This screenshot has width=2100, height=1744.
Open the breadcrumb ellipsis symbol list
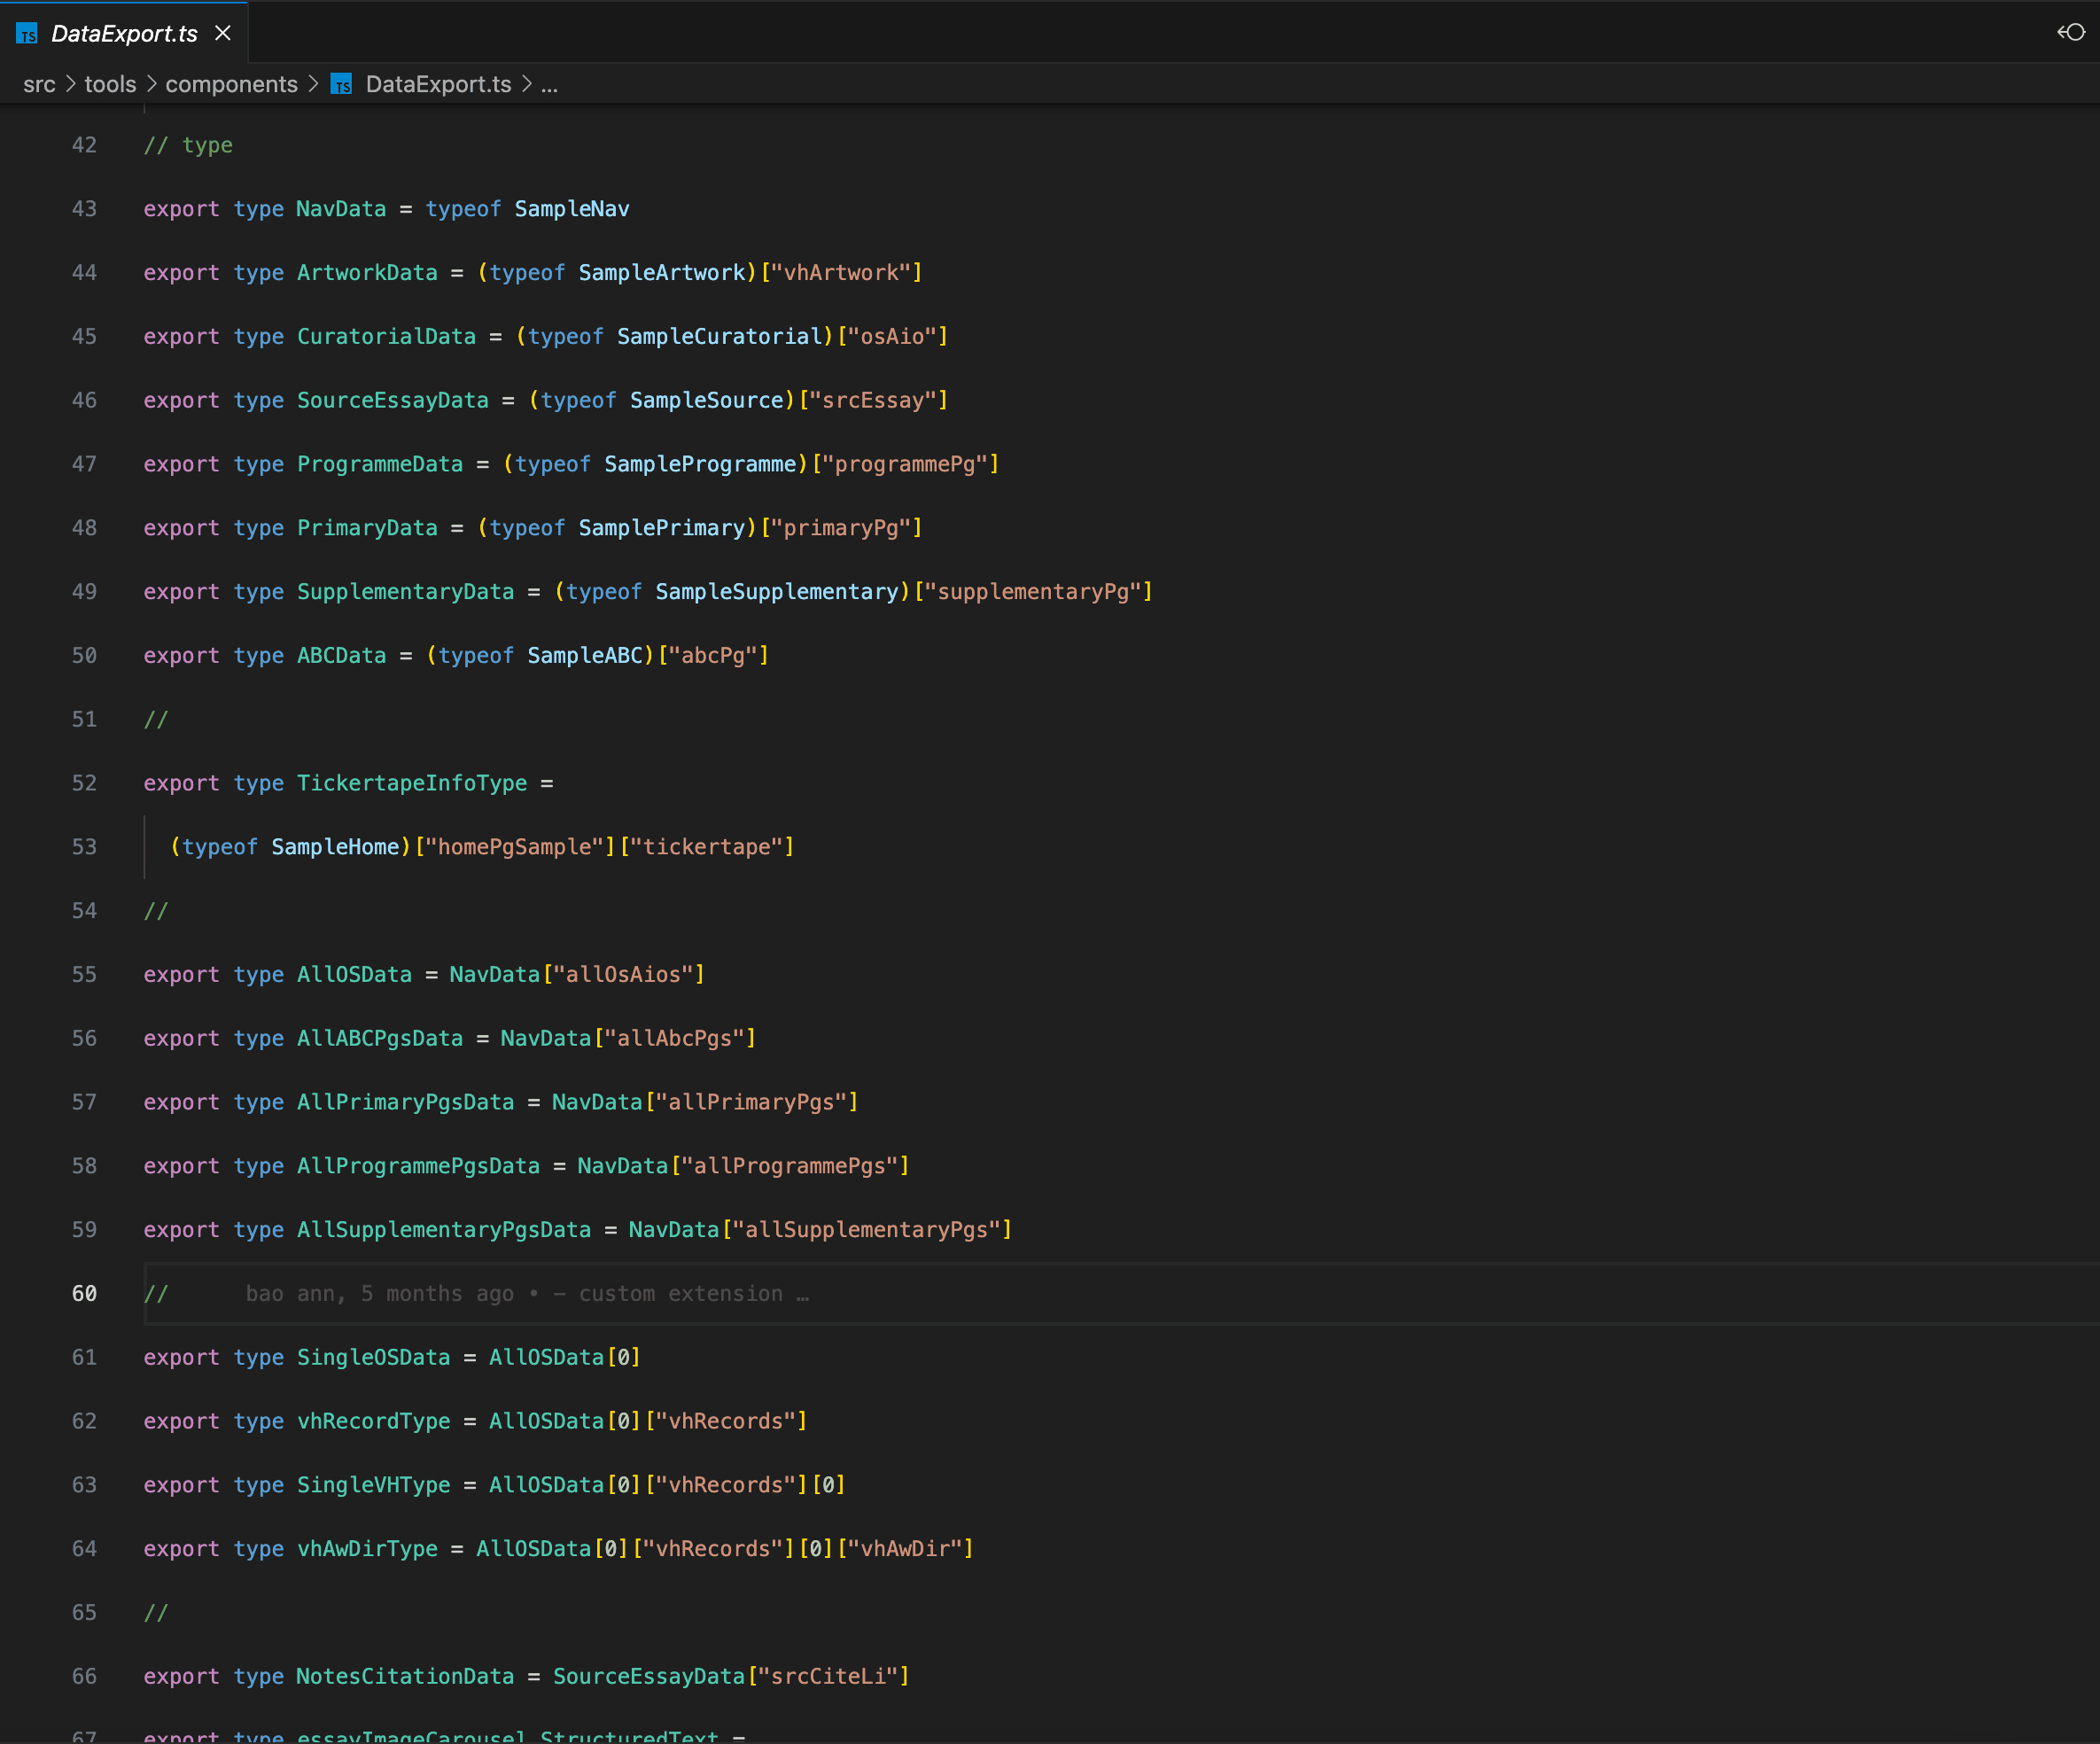[x=549, y=85]
